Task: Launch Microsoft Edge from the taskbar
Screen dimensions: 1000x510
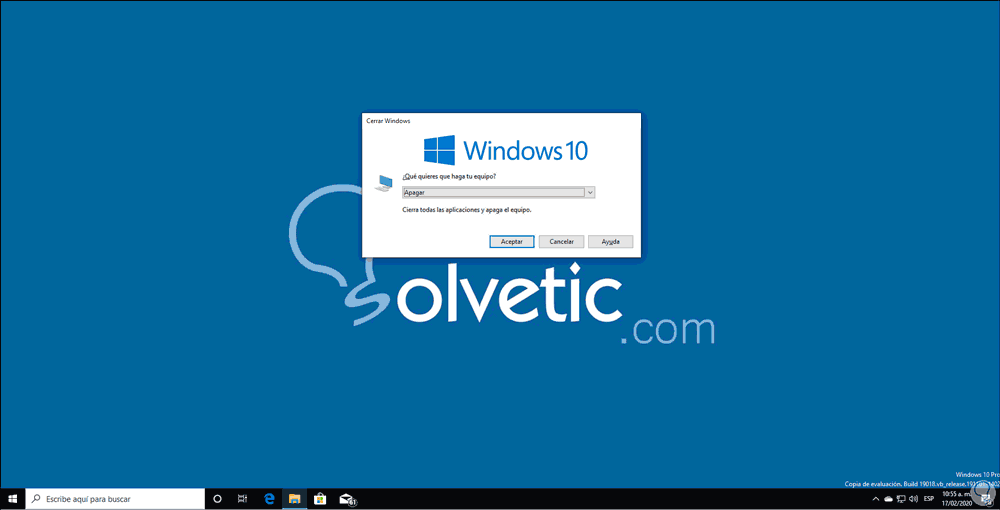Action: point(269,499)
